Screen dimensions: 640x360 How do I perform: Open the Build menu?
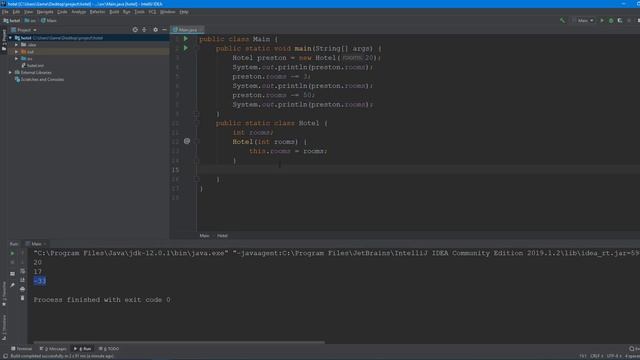tap(114, 12)
